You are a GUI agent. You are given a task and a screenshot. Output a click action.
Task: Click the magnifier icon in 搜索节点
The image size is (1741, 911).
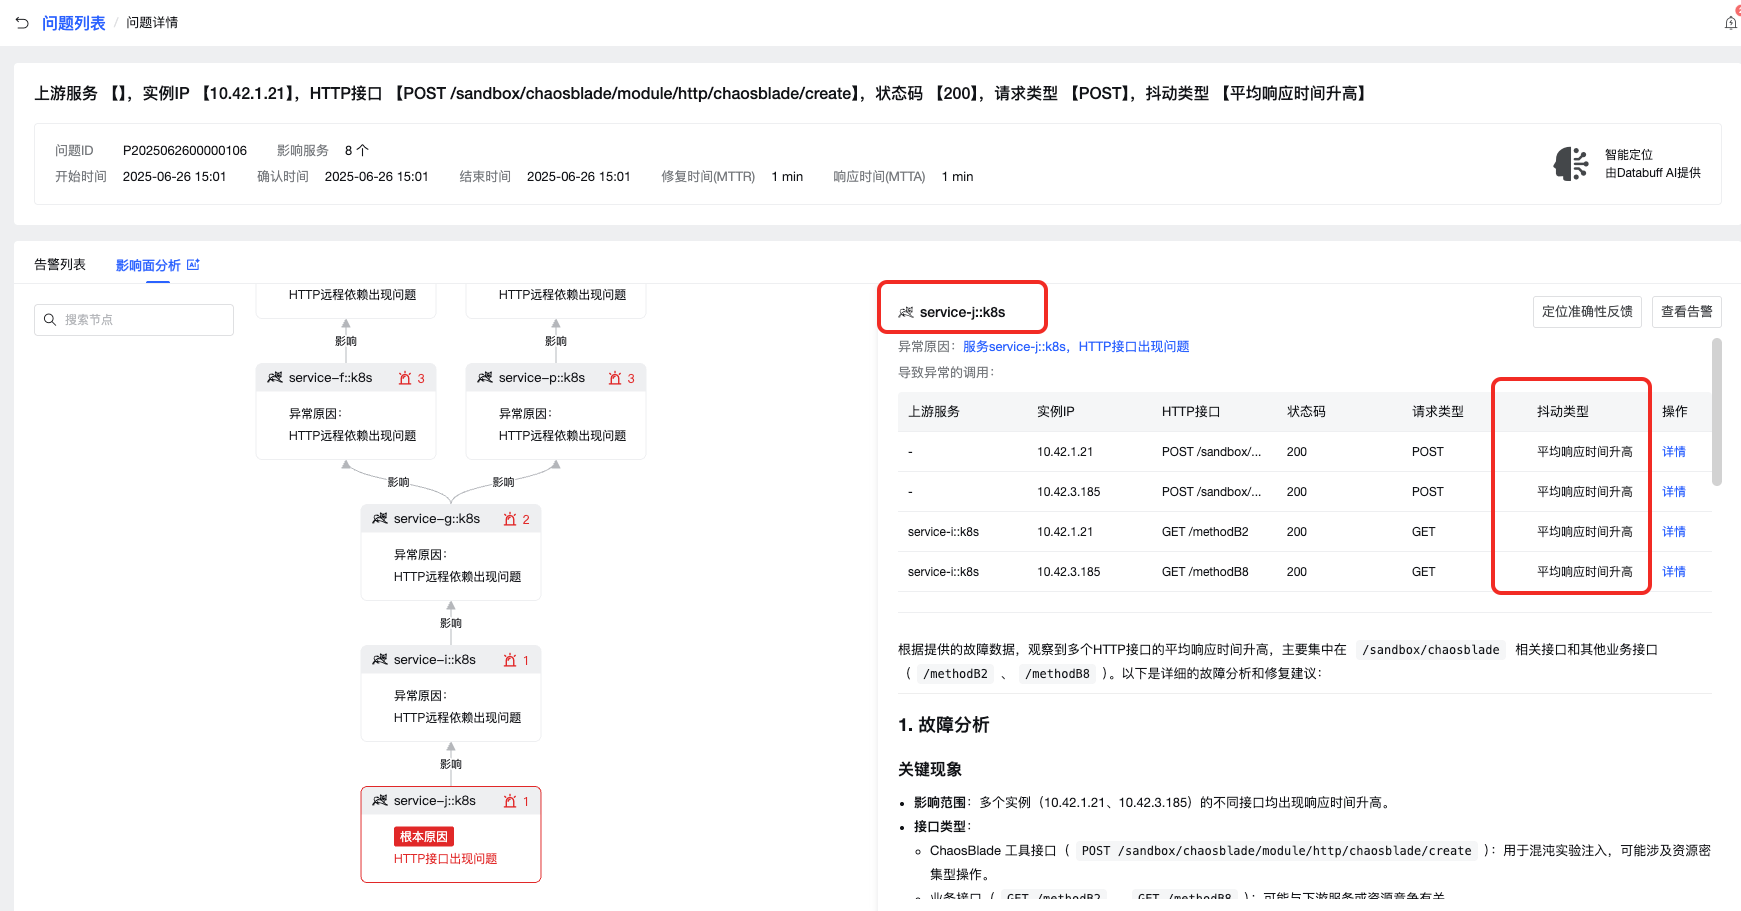point(50,320)
